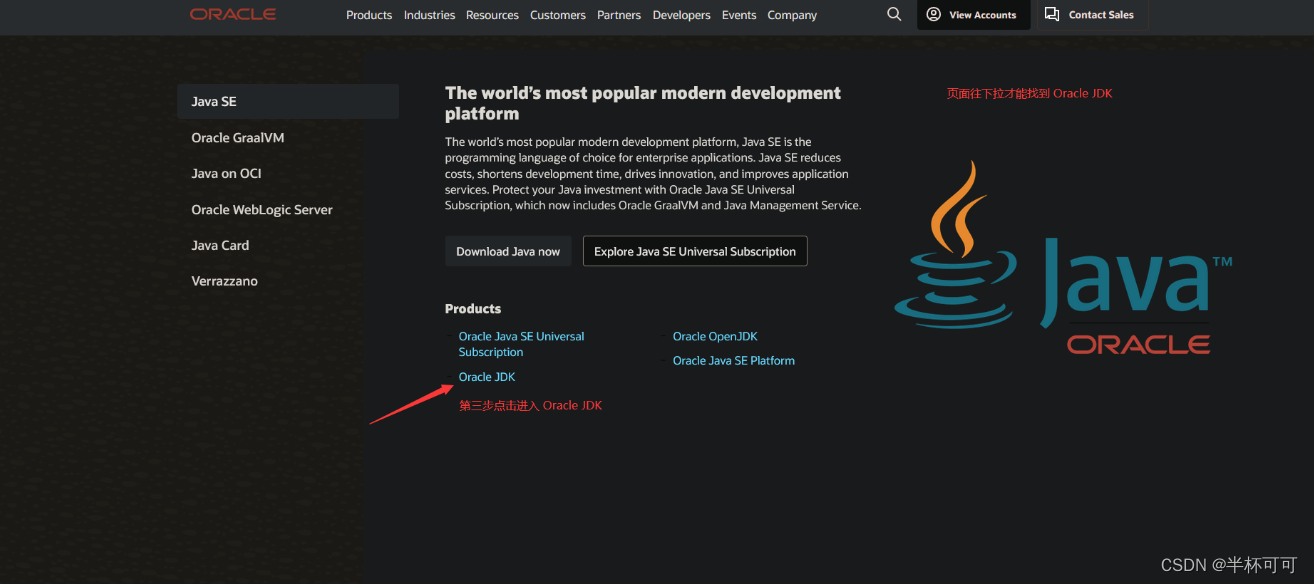Select Verrazzano in the sidebar
Viewport: 1314px width, 584px height.
click(224, 281)
